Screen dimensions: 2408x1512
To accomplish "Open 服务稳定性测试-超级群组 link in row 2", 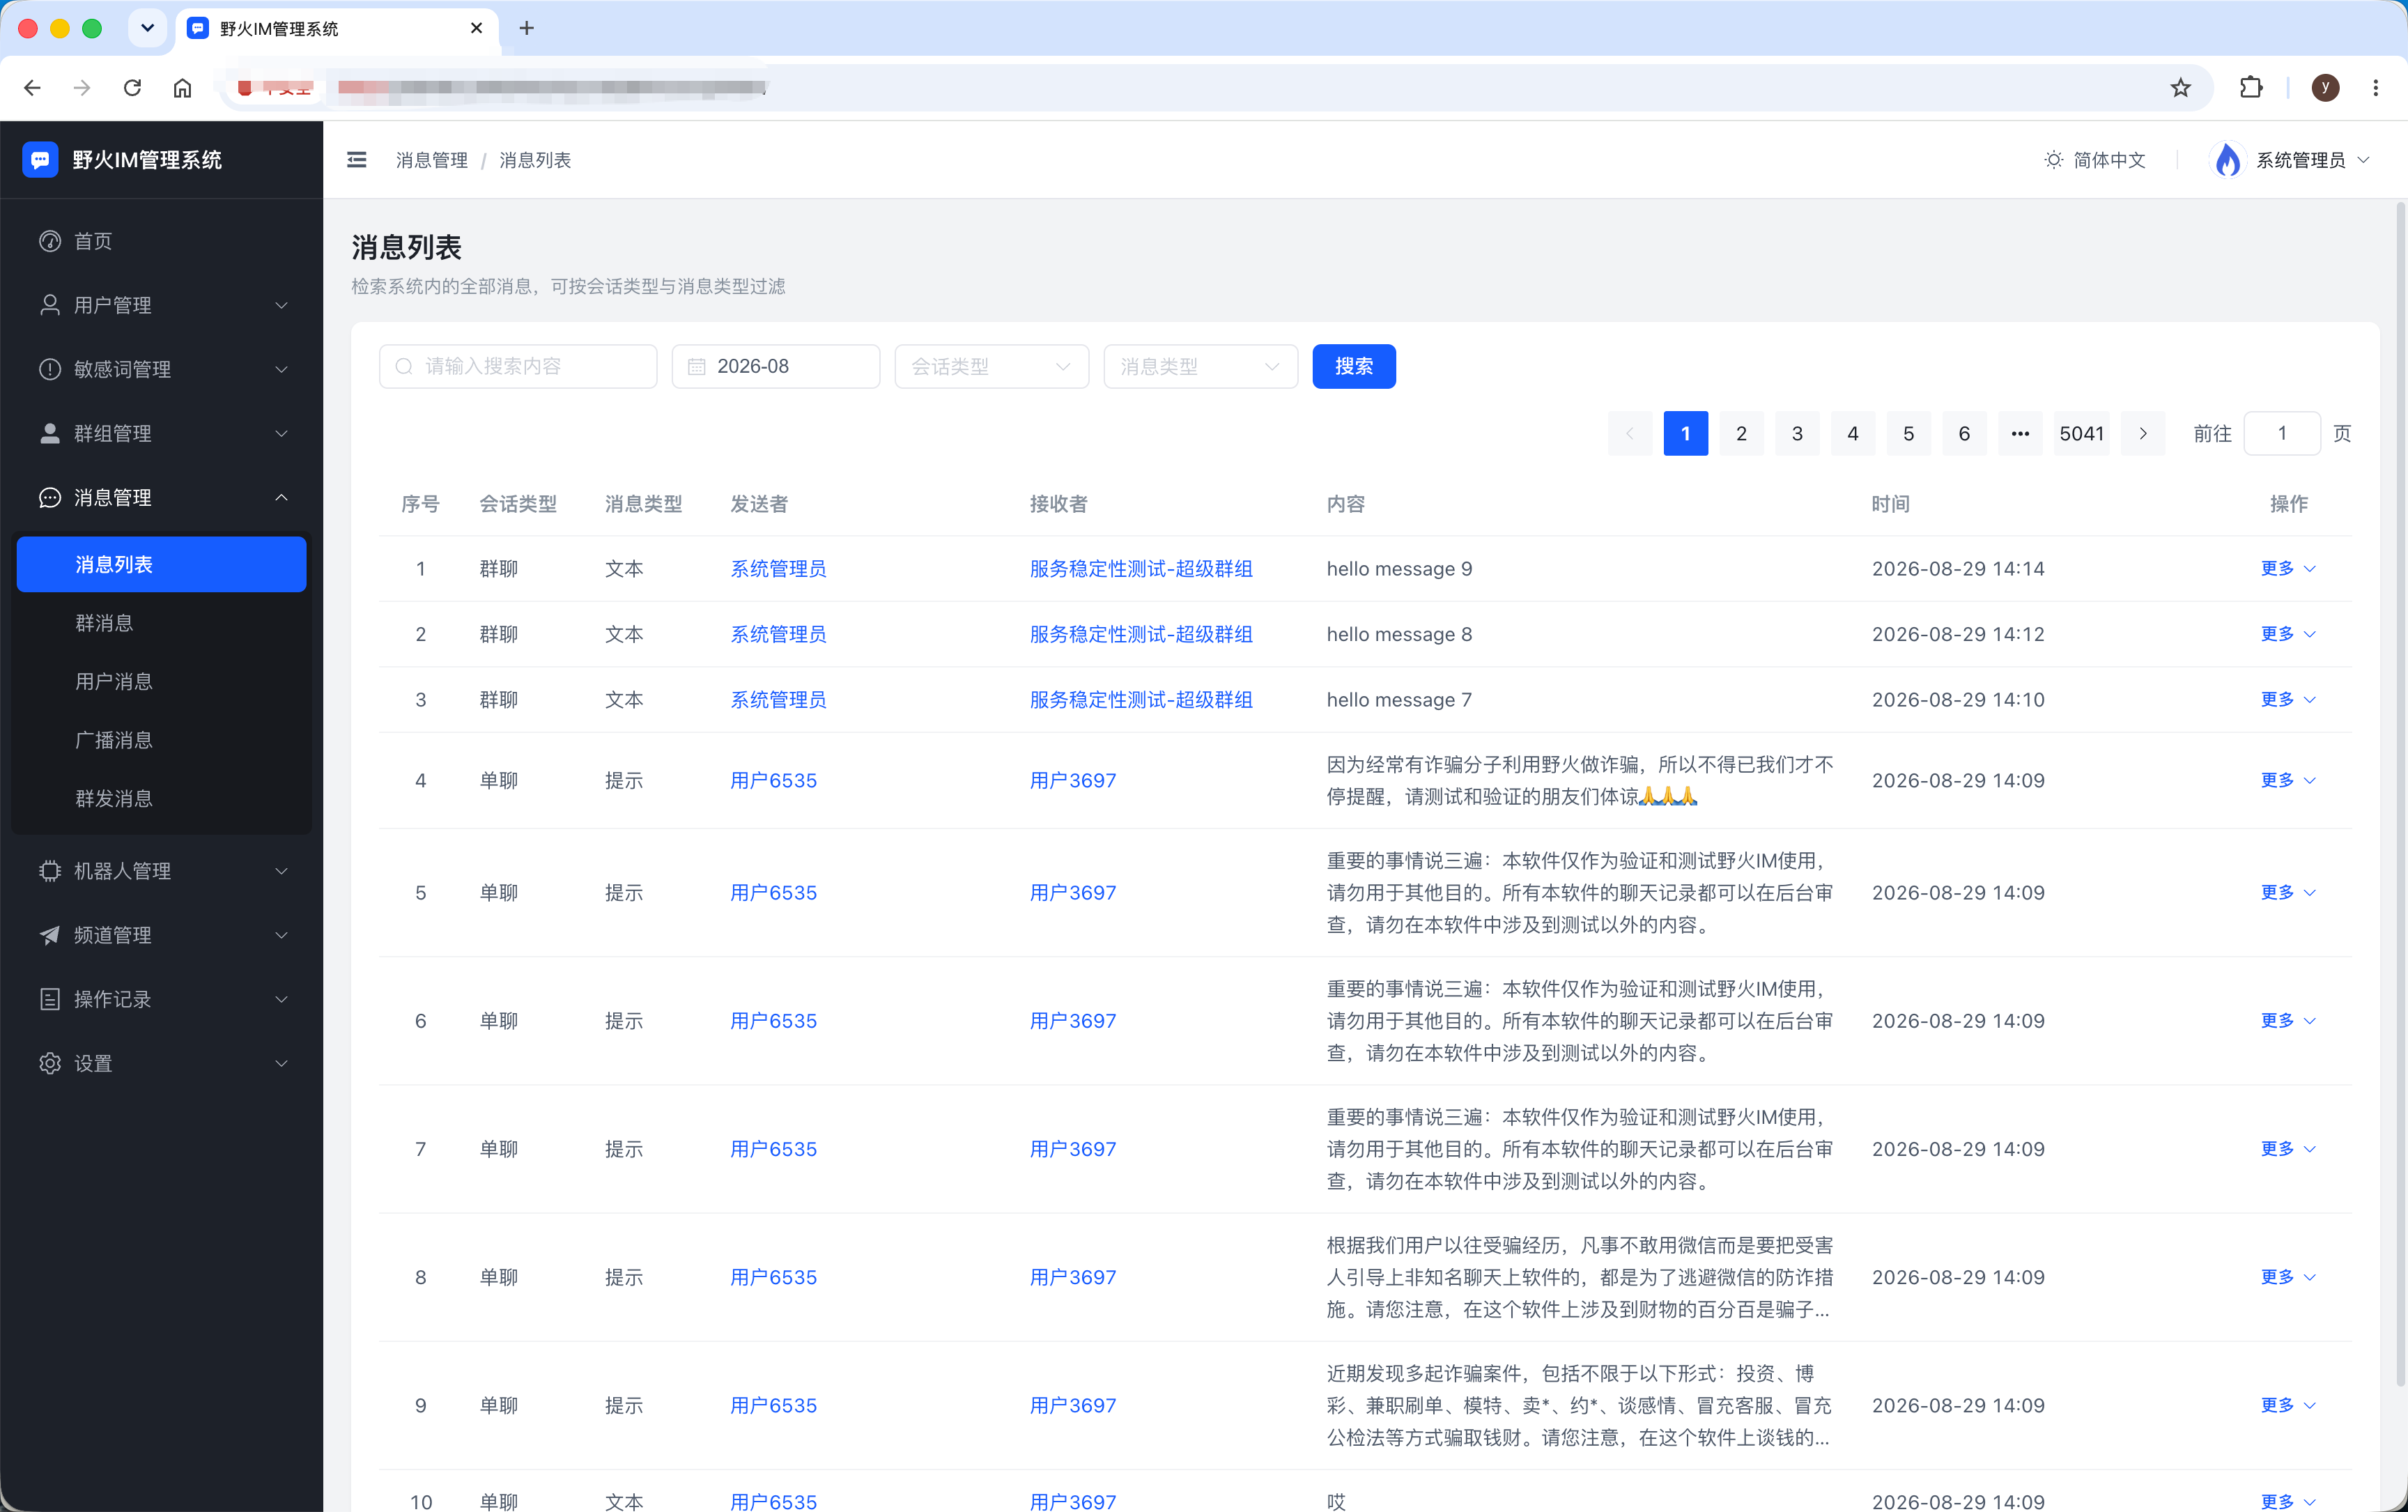I will point(1141,634).
